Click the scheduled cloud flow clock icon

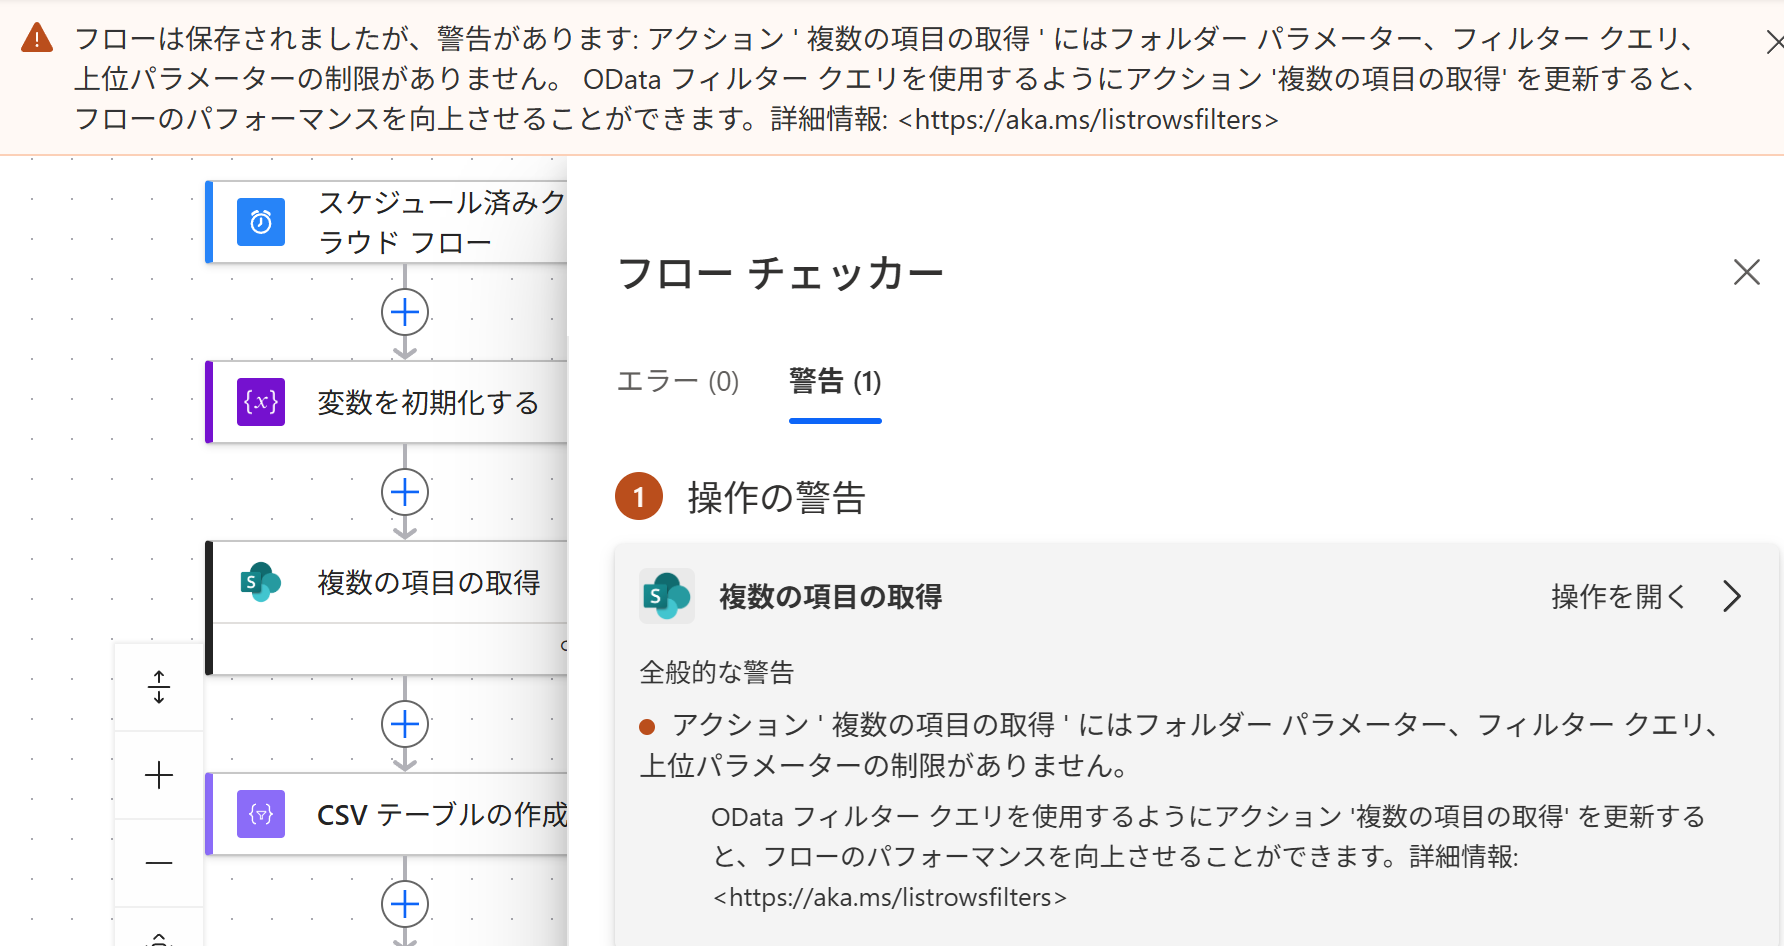[x=261, y=222]
